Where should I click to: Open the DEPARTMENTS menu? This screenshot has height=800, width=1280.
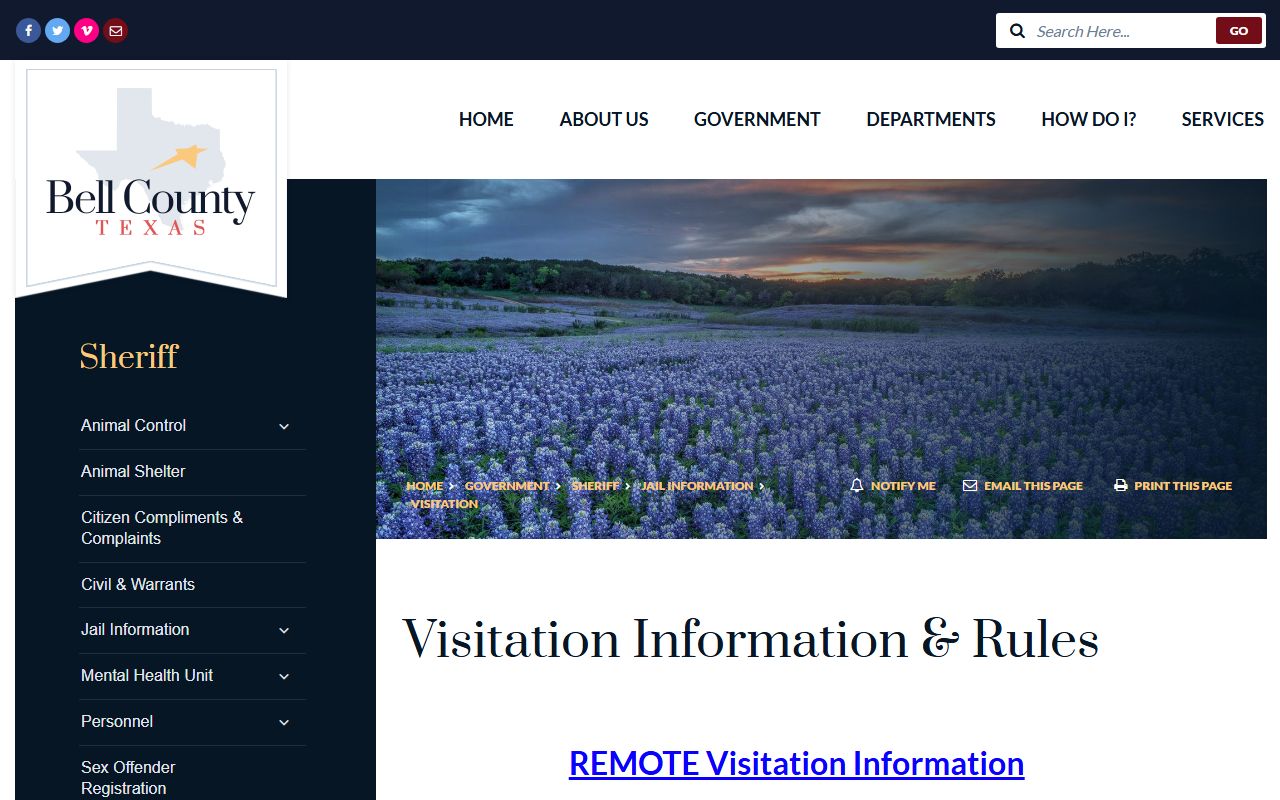click(931, 119)
